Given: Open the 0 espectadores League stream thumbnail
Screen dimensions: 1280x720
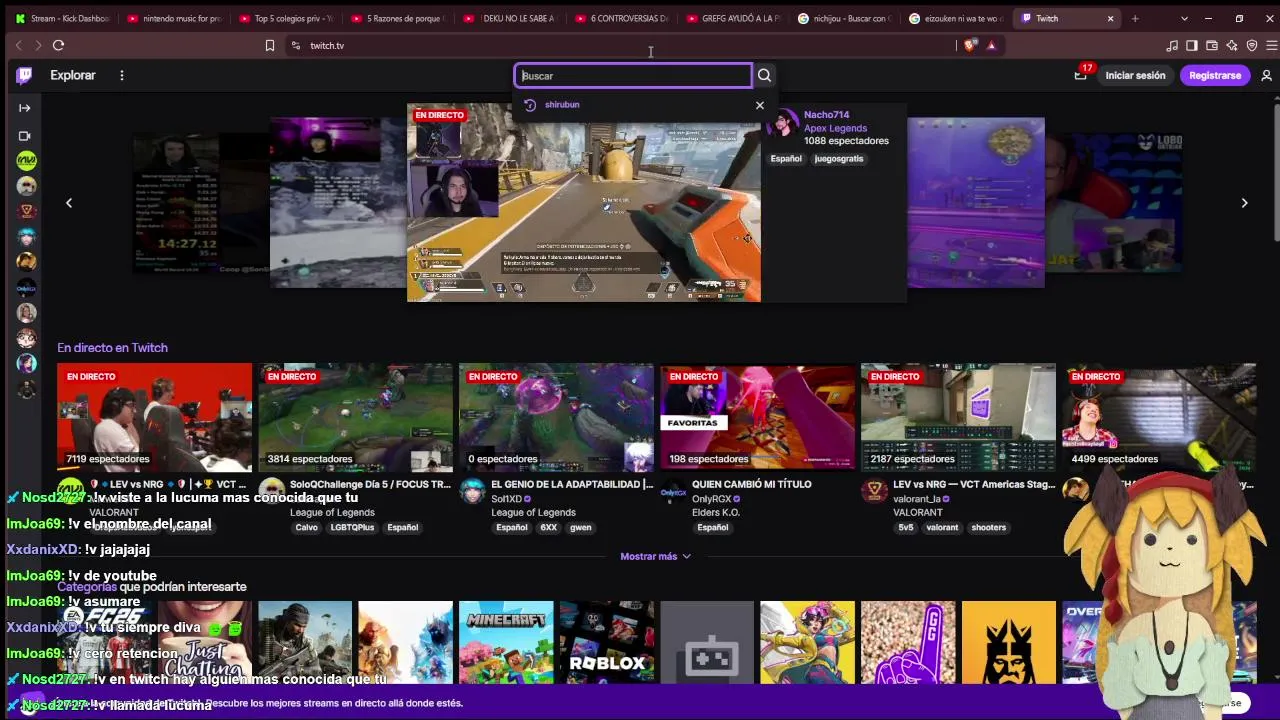Looking at the screenshot, I should coord(557,418).
